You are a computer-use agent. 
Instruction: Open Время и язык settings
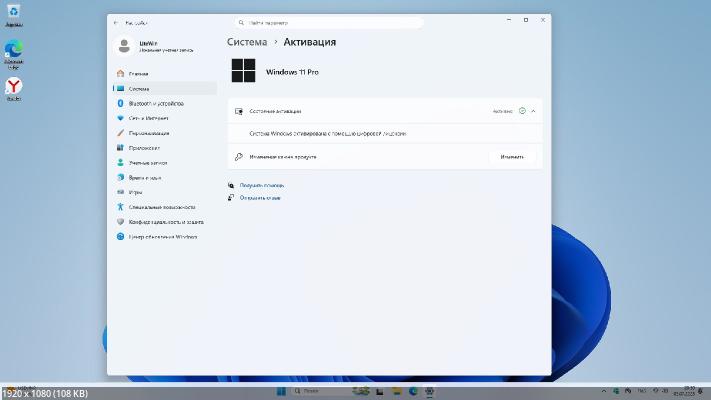click(x=164, y=177)
